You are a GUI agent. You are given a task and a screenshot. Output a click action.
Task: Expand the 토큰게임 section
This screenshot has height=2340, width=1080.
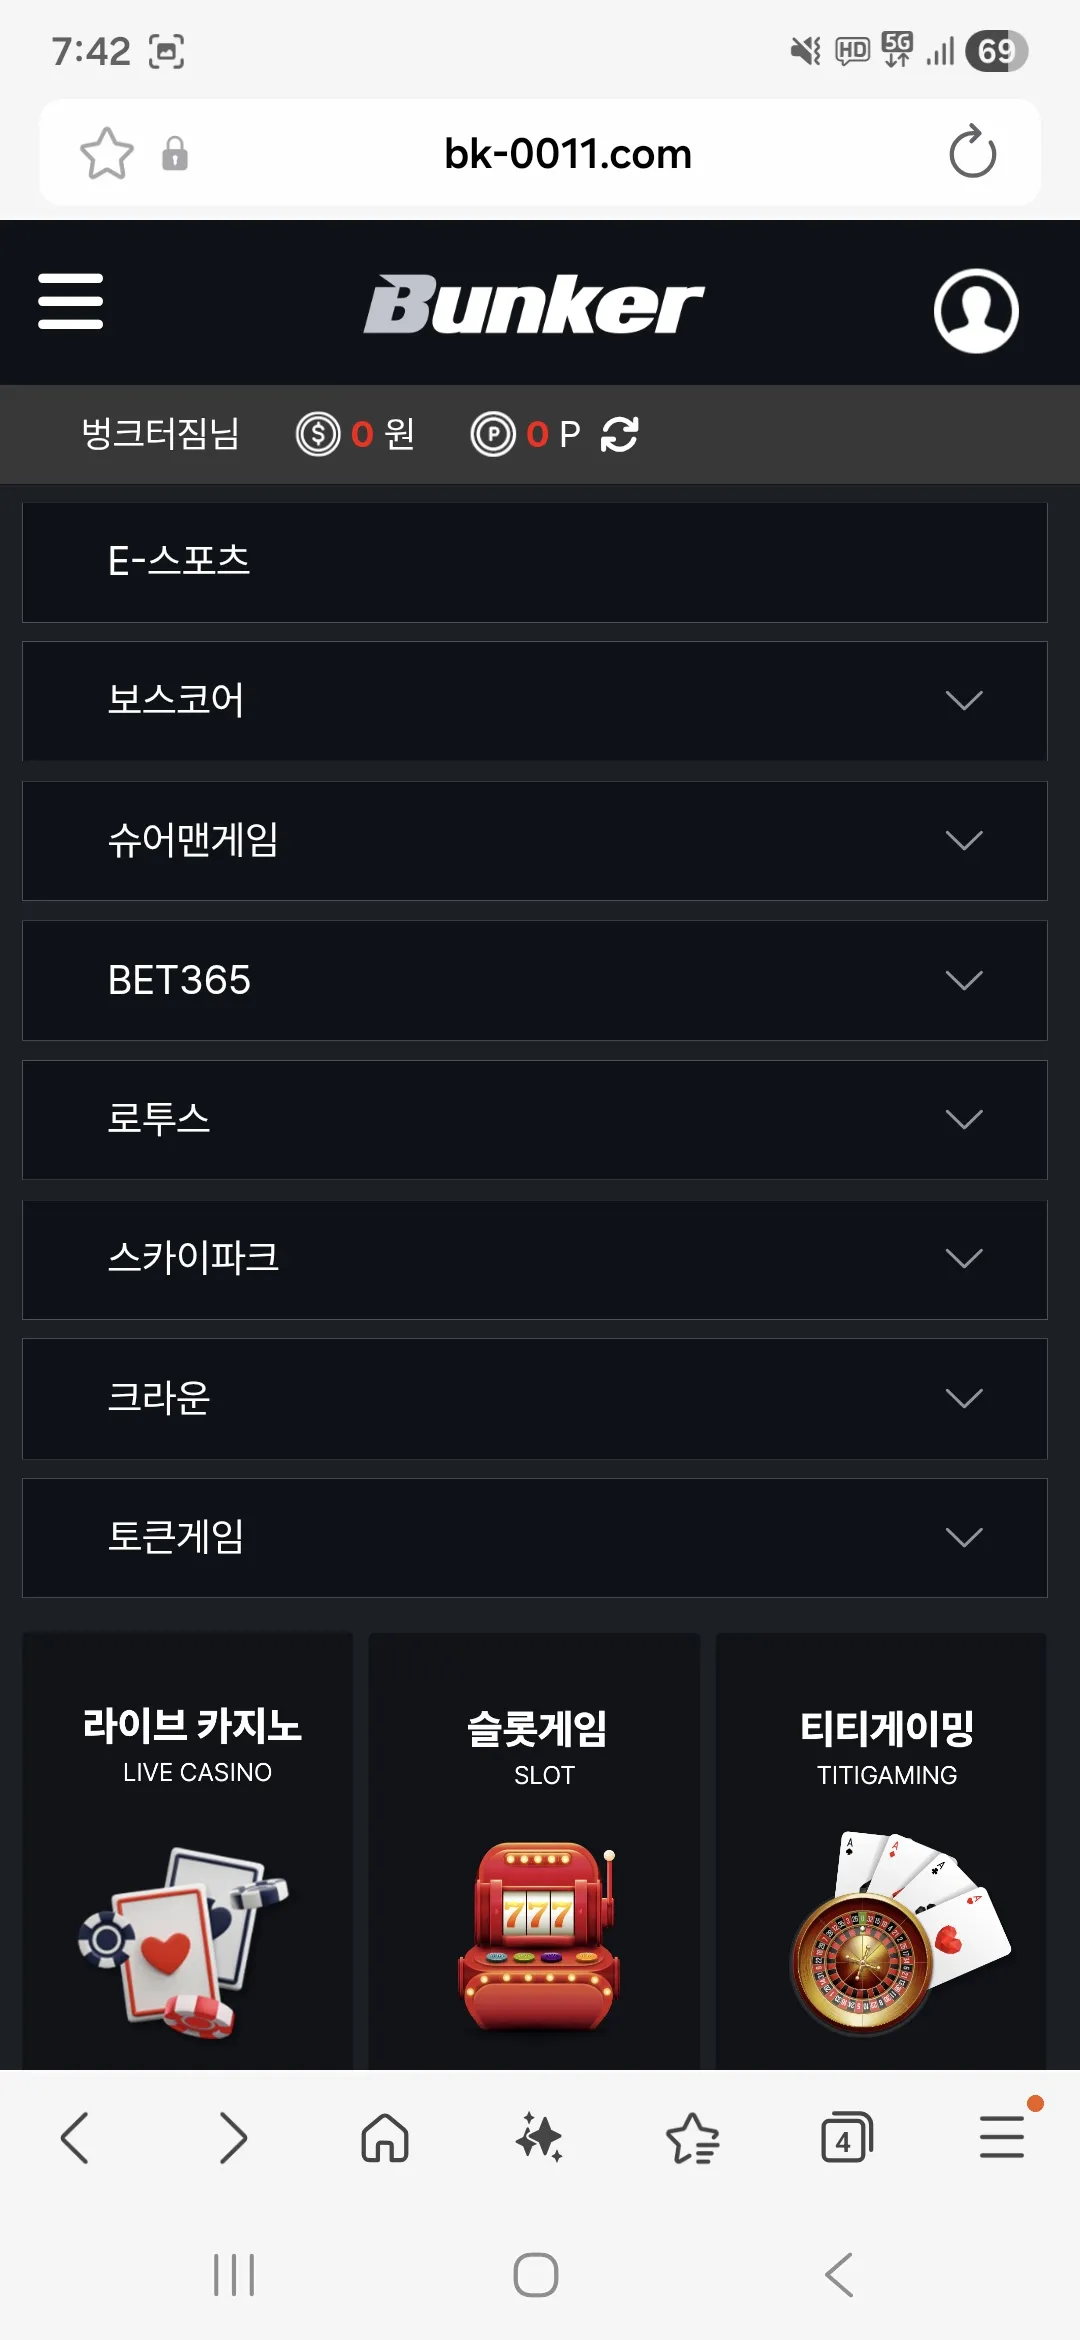(535, 1538)
